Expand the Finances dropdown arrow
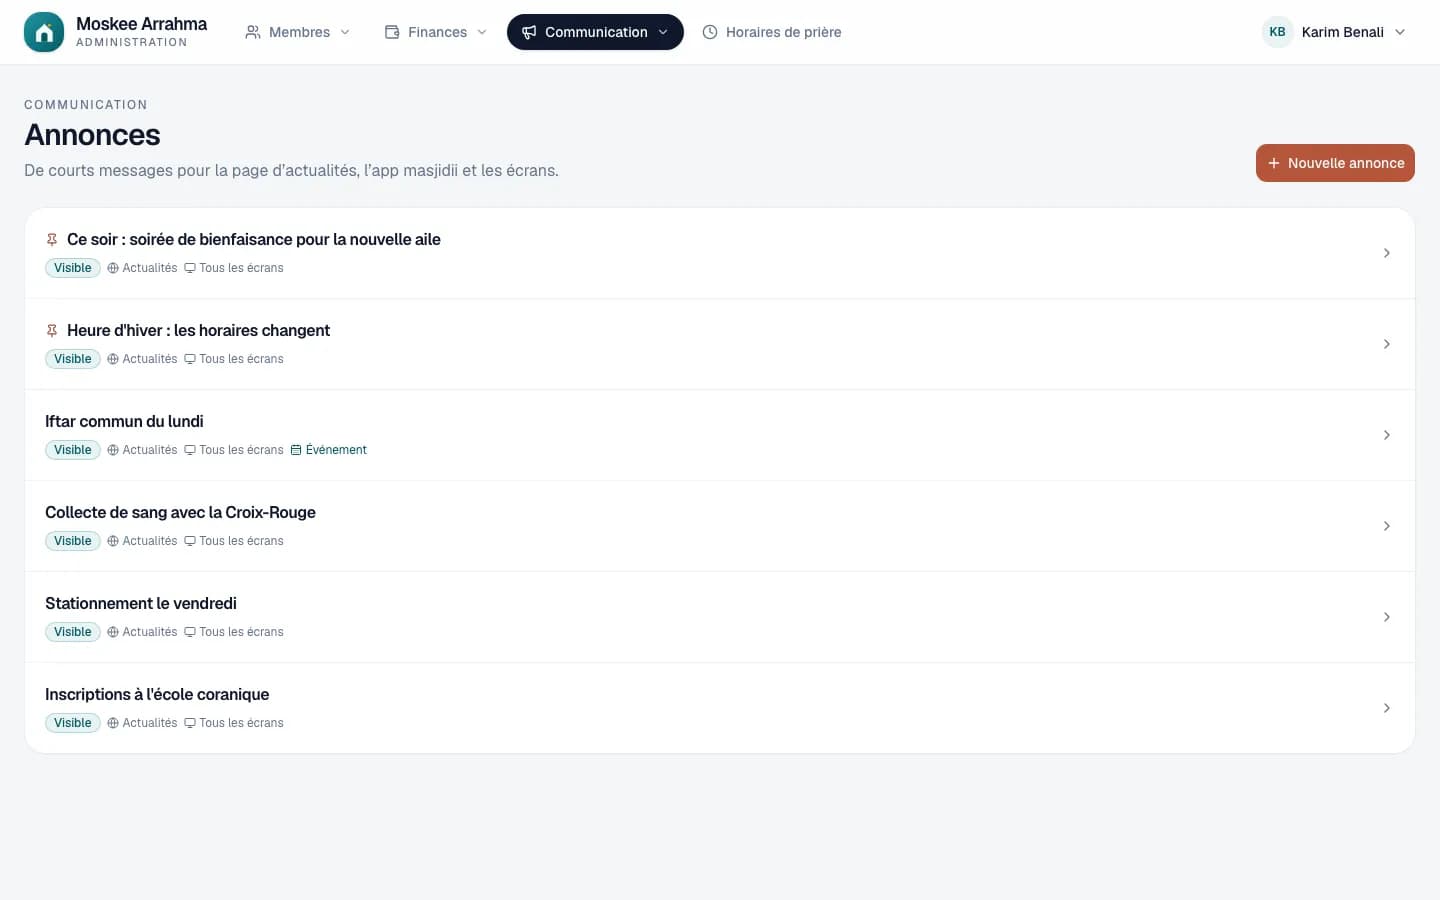1440x900 pixels. click(482, 32)
